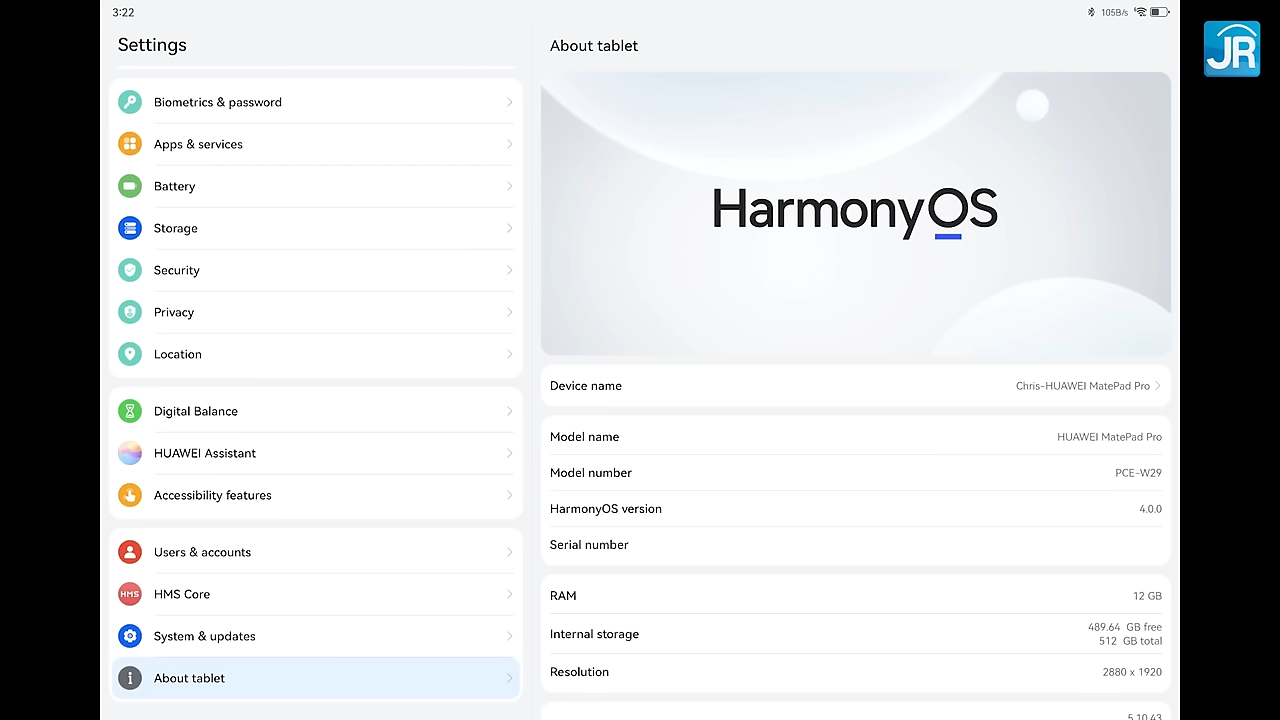
Task: Tap the 3:22 clock in status bar
Action: pyautogui.click(x=123, y=12)
